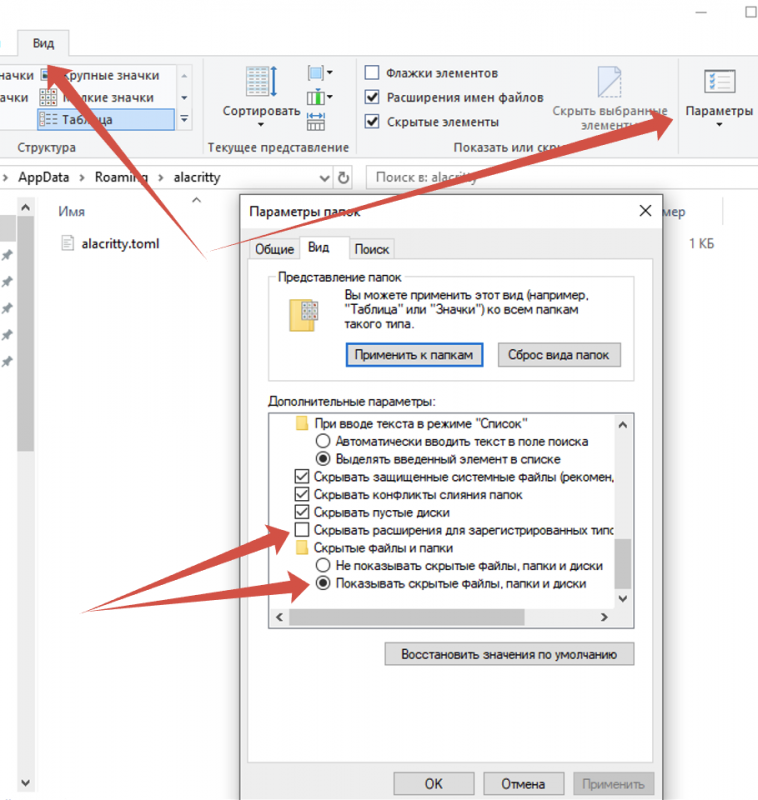Click advanced list scroll right arrow
The height and width of the screenshot is (800, 758).
tap(604, 617)
